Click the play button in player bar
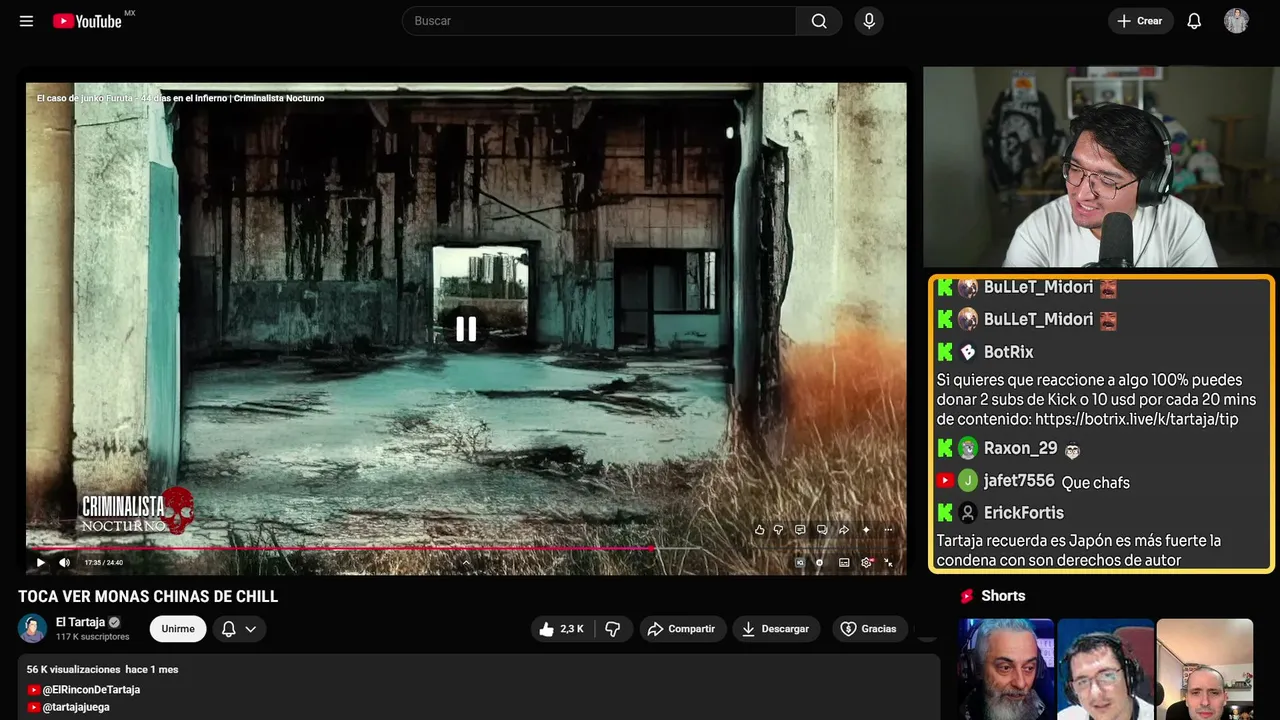 (40, 562)
